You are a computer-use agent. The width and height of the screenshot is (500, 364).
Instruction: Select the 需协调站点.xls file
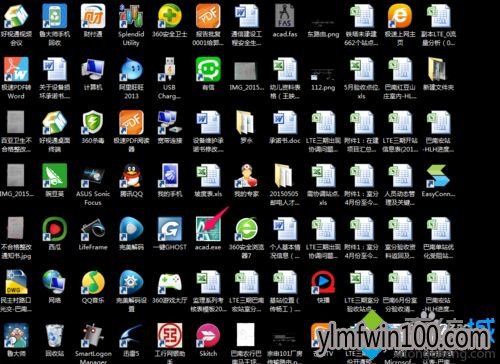pyautogui.click(x=323, y=185)
